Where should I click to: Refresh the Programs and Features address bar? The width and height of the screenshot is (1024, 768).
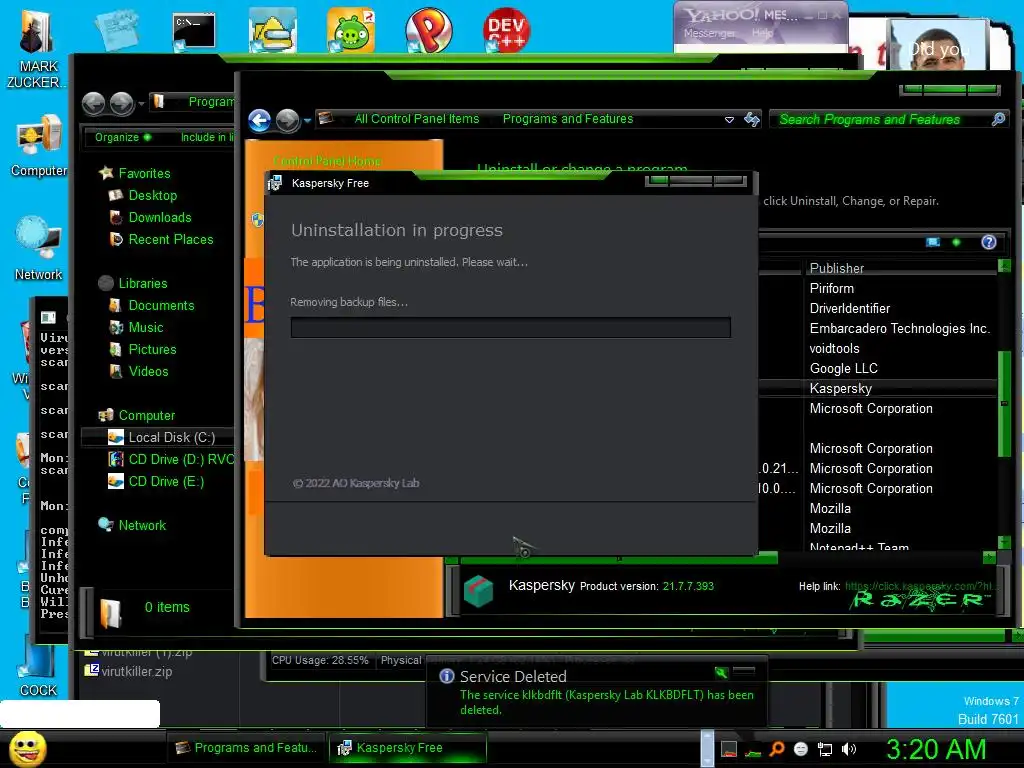[752, 120]
